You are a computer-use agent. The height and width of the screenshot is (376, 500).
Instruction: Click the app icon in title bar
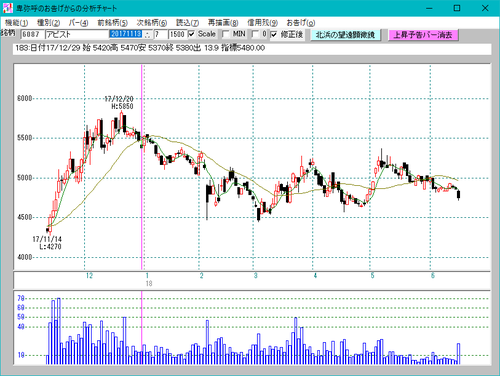8,8
